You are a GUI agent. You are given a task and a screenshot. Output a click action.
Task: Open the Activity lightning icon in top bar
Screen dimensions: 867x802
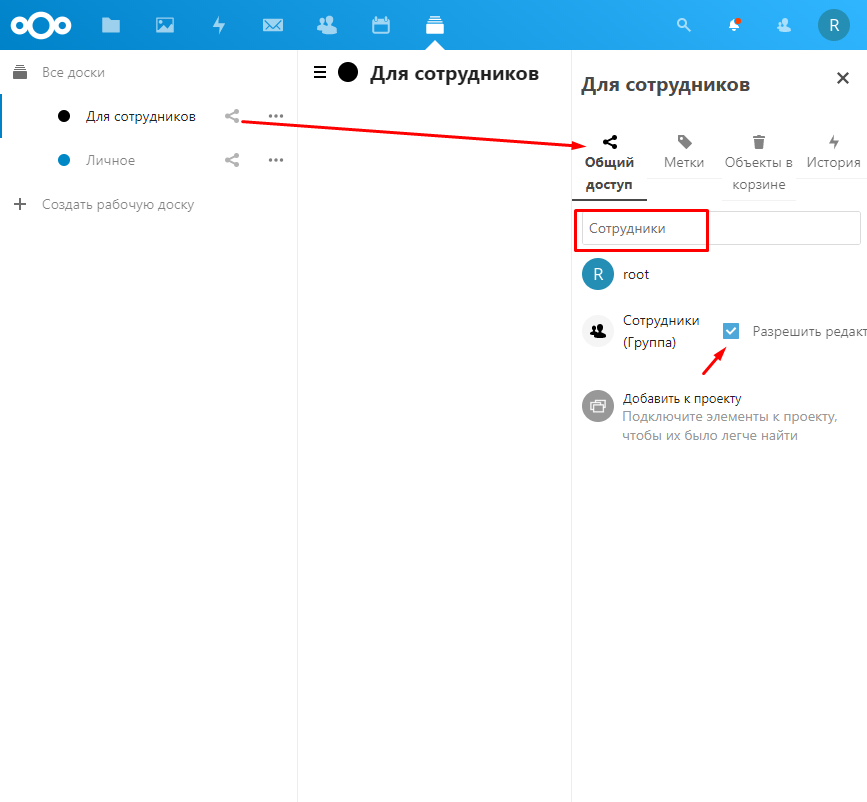220,25
